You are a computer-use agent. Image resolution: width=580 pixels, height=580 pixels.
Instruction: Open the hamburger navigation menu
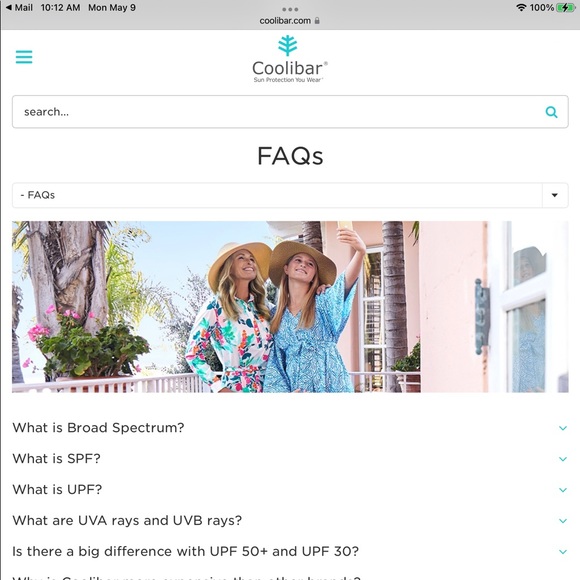[24, 57]
